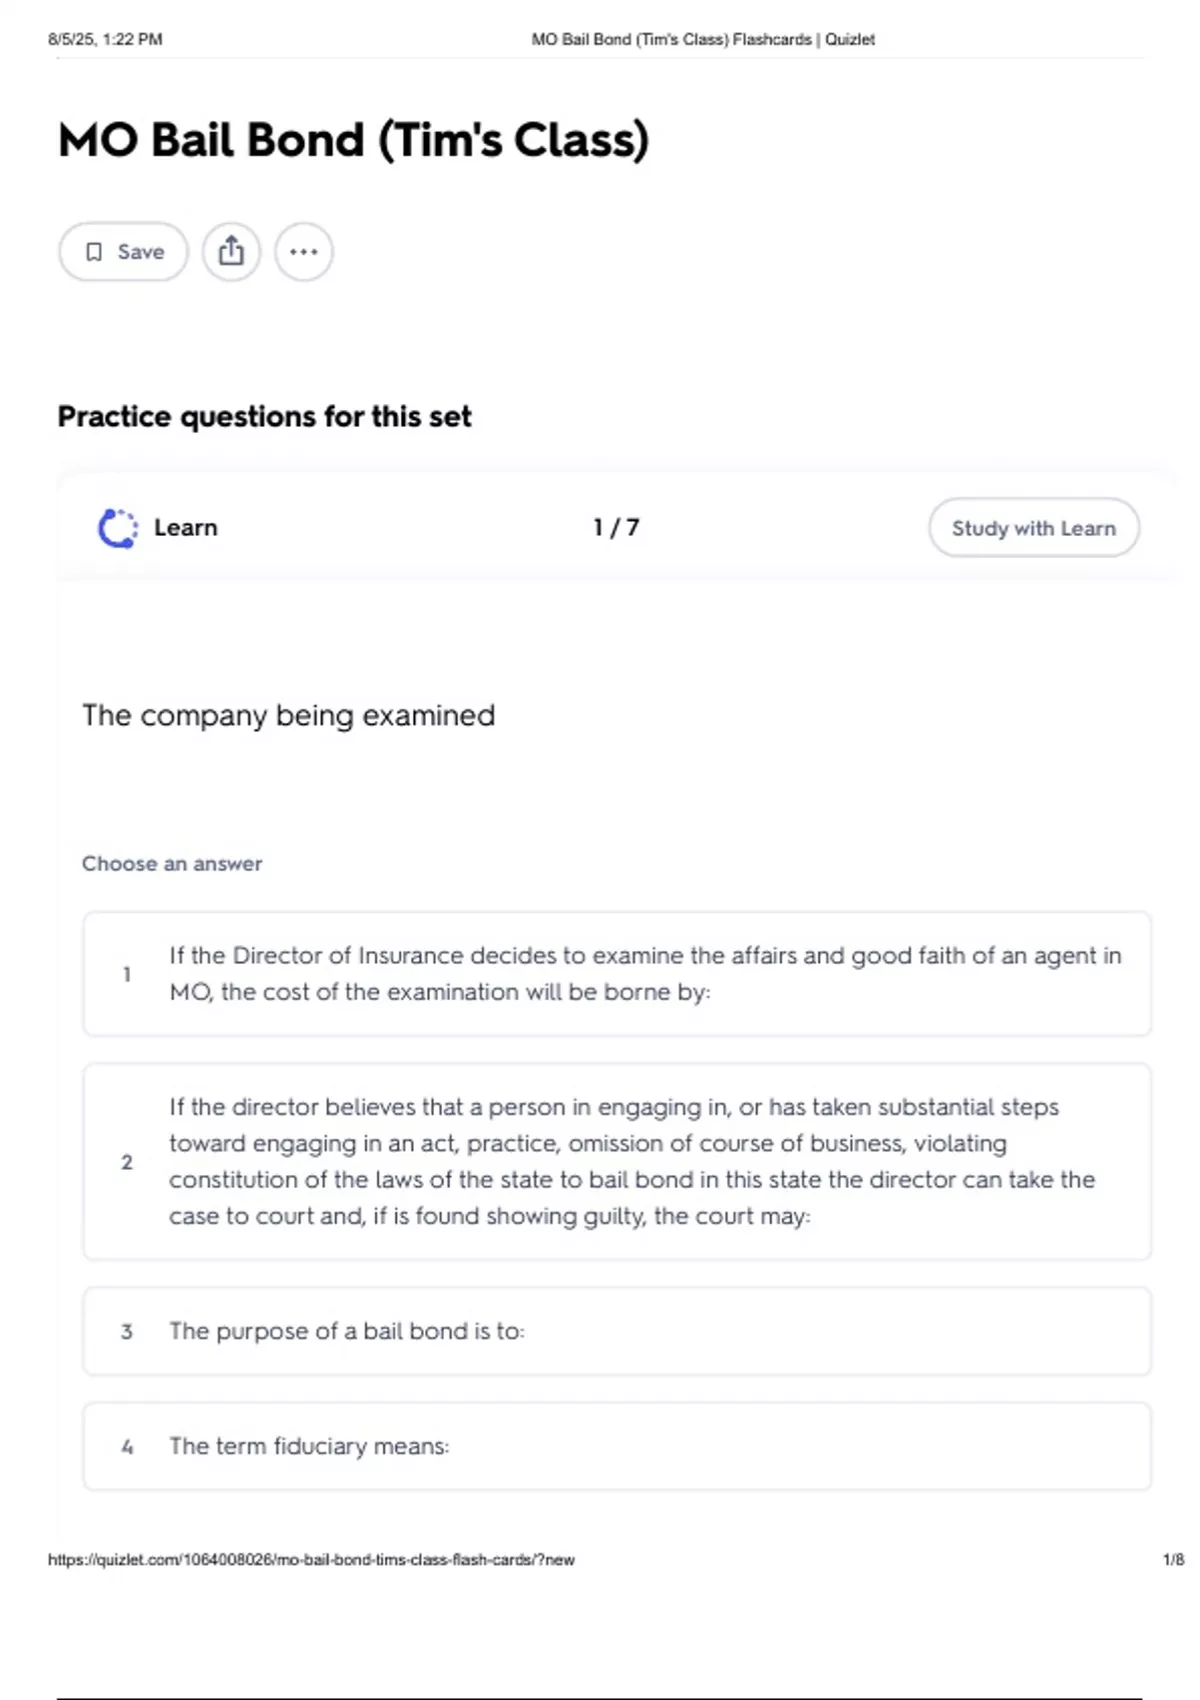Click the Learn mode circular icon
The width and height of the screenshot is (1200, 1700).
click(118, 528)
